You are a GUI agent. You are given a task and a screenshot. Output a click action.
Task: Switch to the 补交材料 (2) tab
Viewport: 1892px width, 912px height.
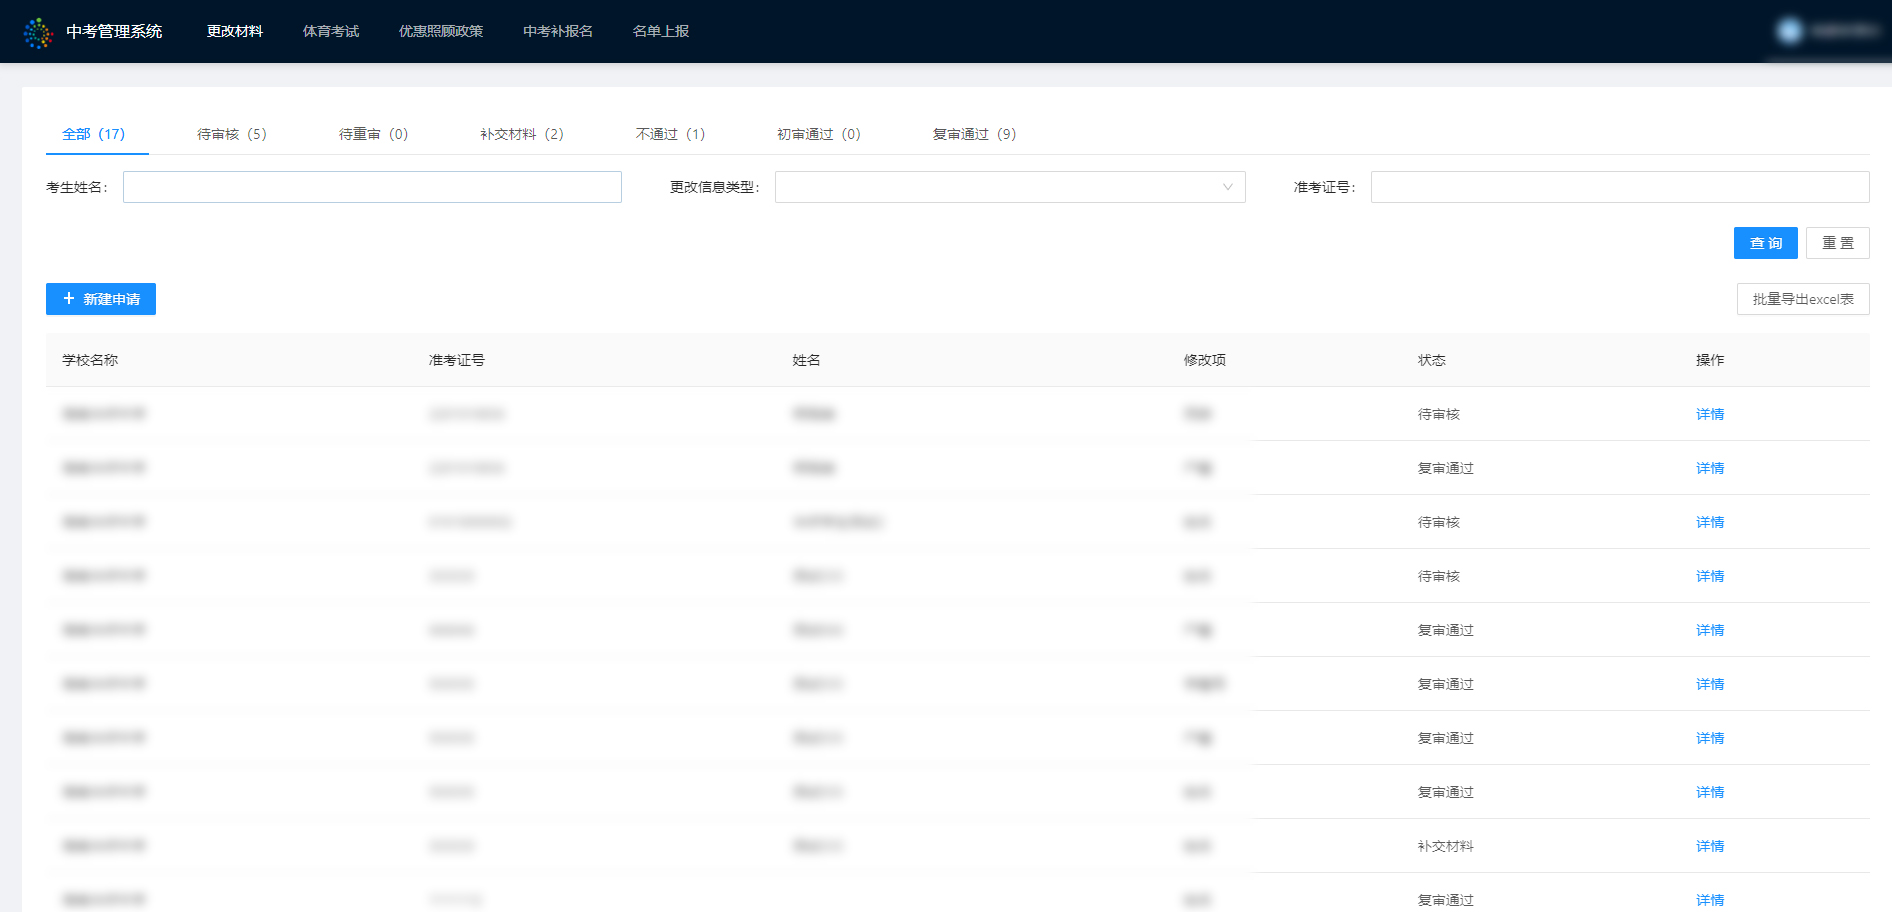[x=521, y=134]
